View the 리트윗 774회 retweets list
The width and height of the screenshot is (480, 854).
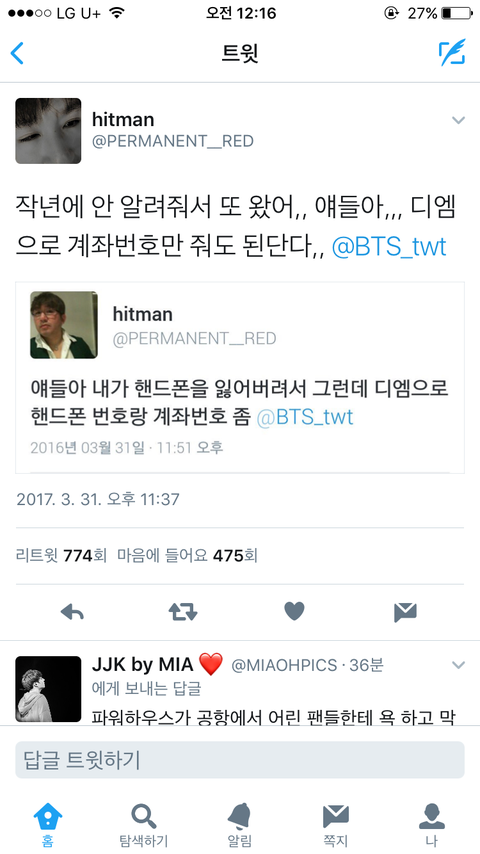[62, 556]
